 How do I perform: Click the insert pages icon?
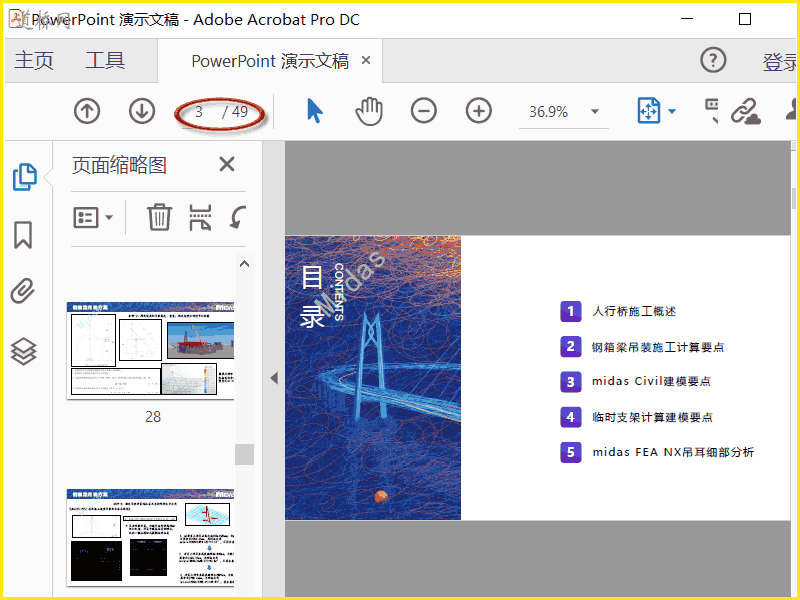tap(200, 218)
